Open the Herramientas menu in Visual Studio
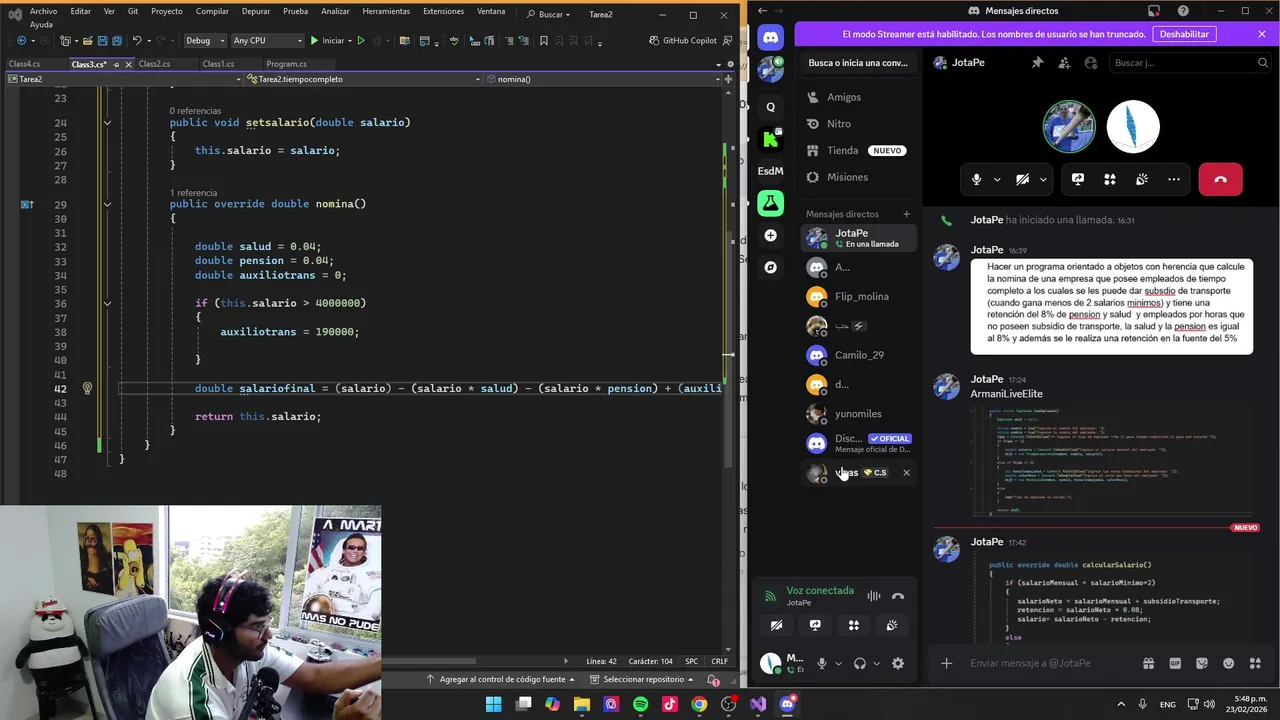This screenshot has width=1280, height=720. click(386, 11)
